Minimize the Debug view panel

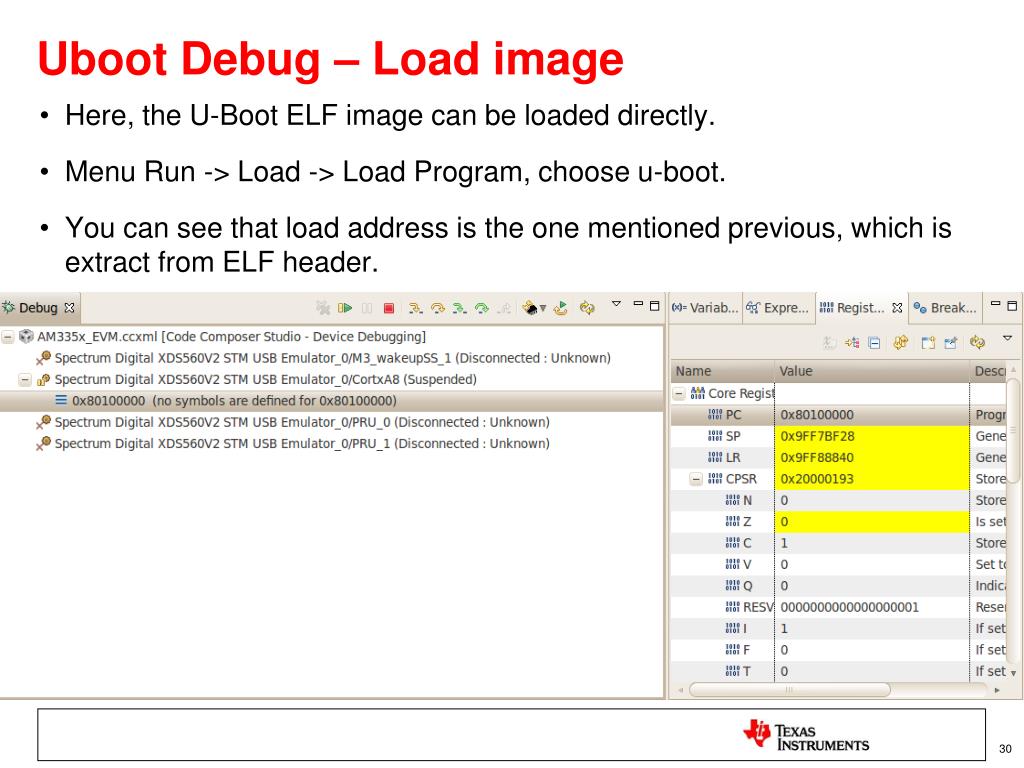[x=638, y=304]
